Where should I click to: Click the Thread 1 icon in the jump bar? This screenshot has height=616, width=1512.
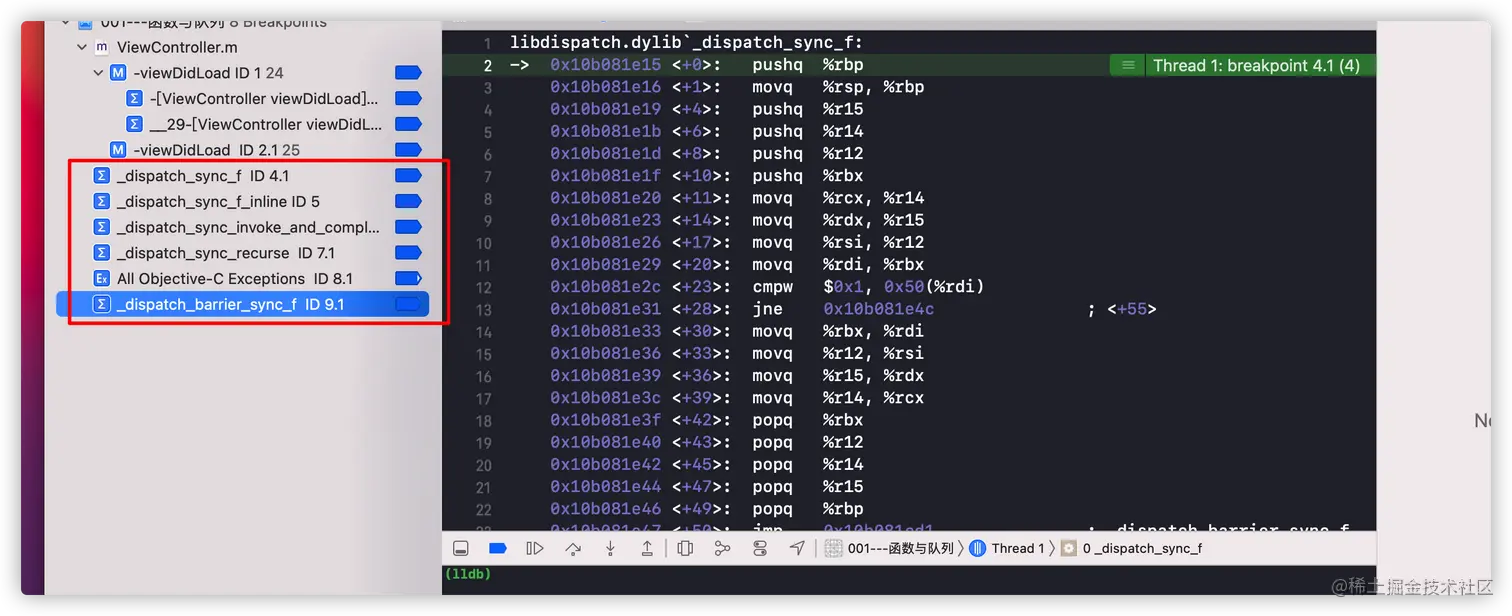click(978, 548)
